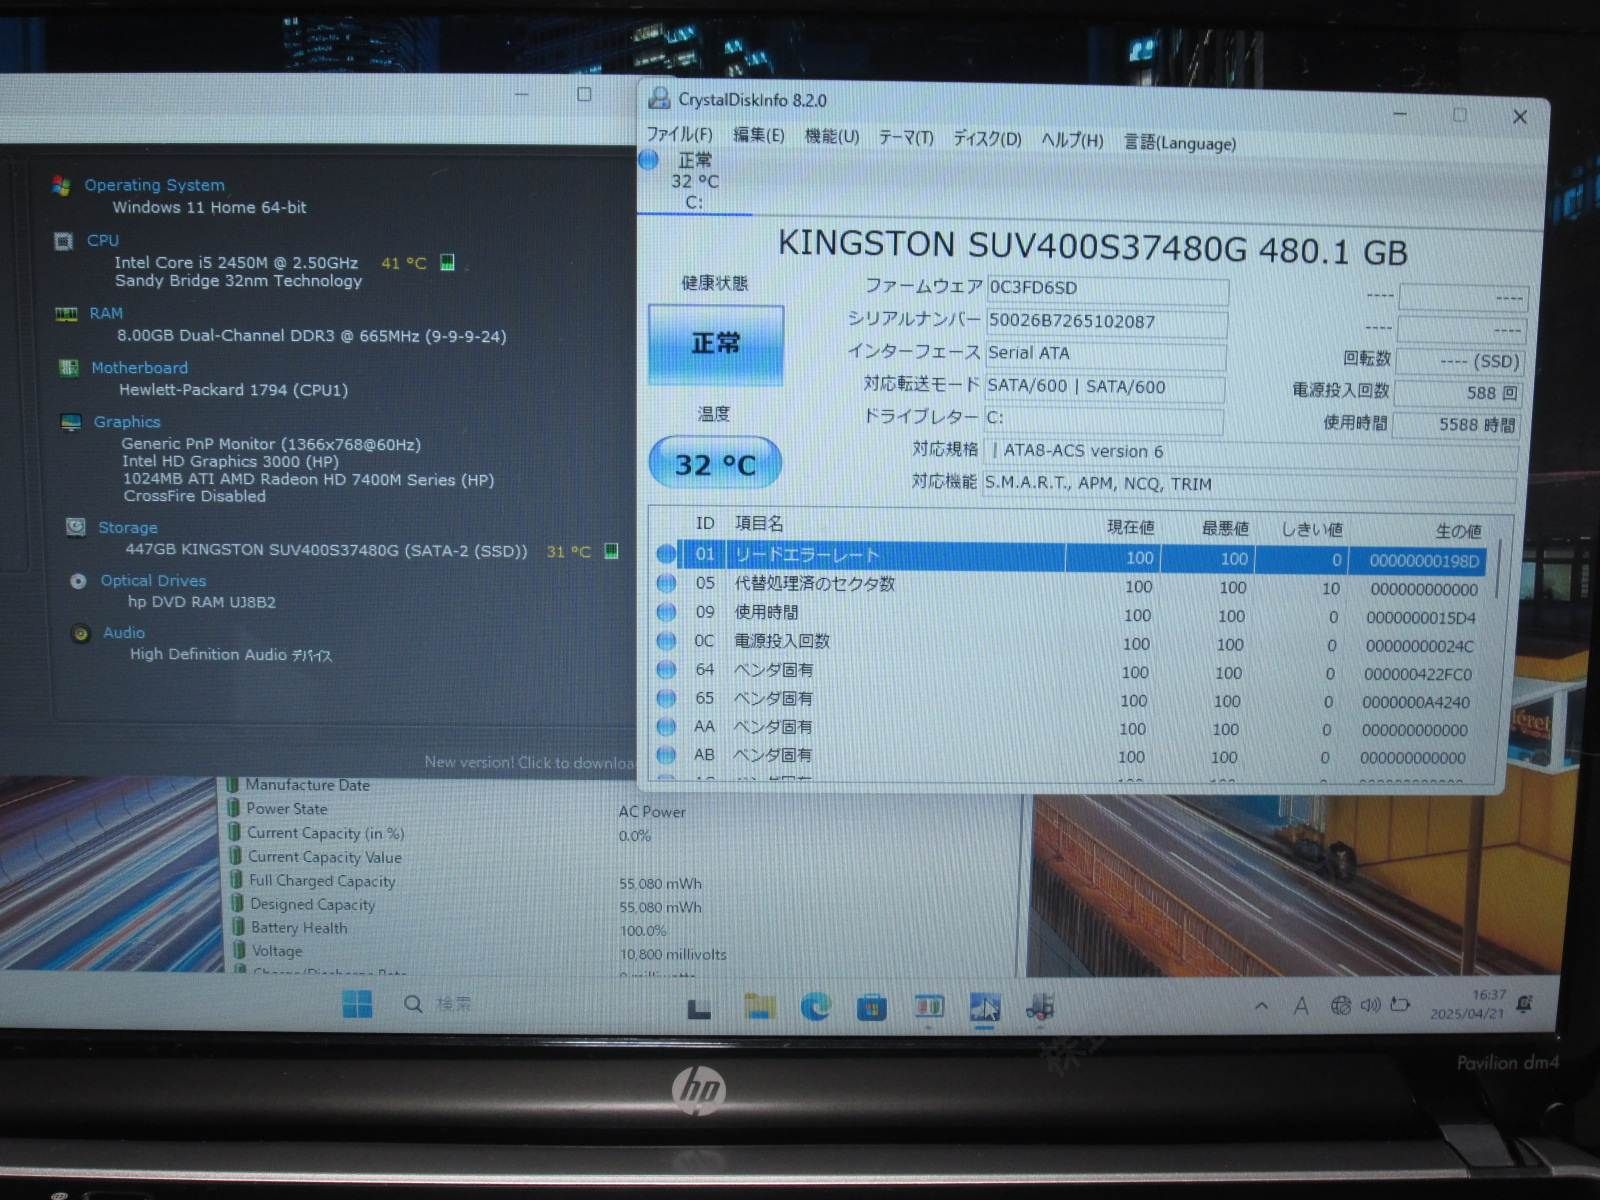Open the Audio section in Speccy
This screenshot has height=1200, width=1600.
124,633
